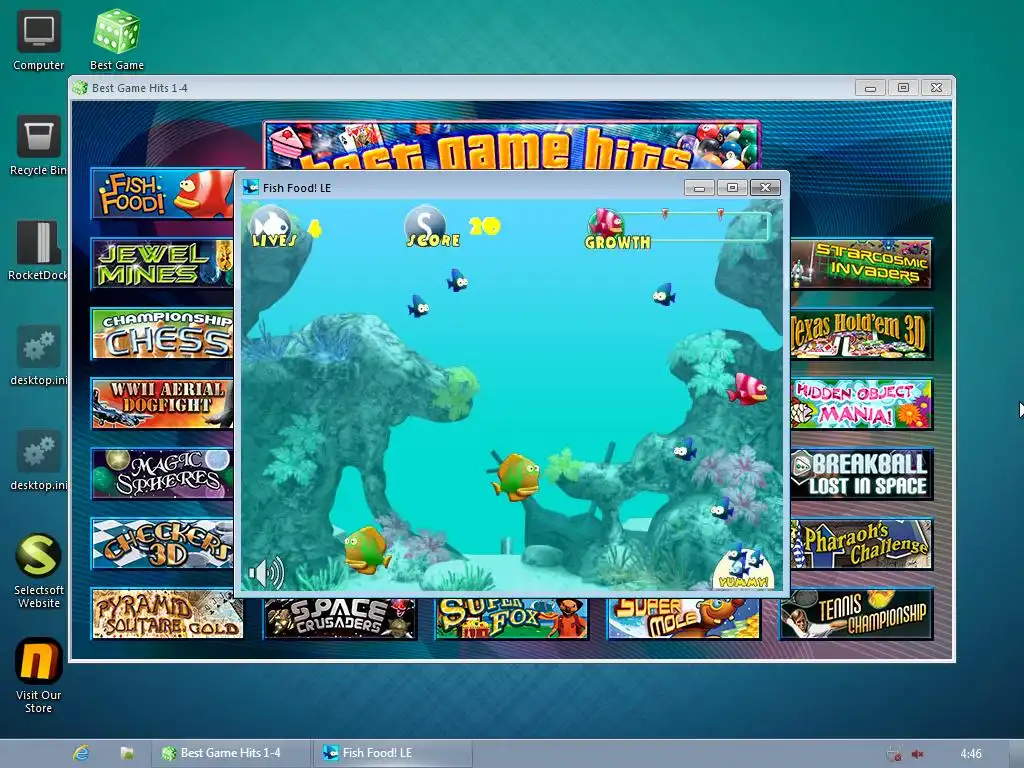Click the orange-green fish near seabed left
Viewport: 1024px width, 768px height.
(x=366, y=550)
